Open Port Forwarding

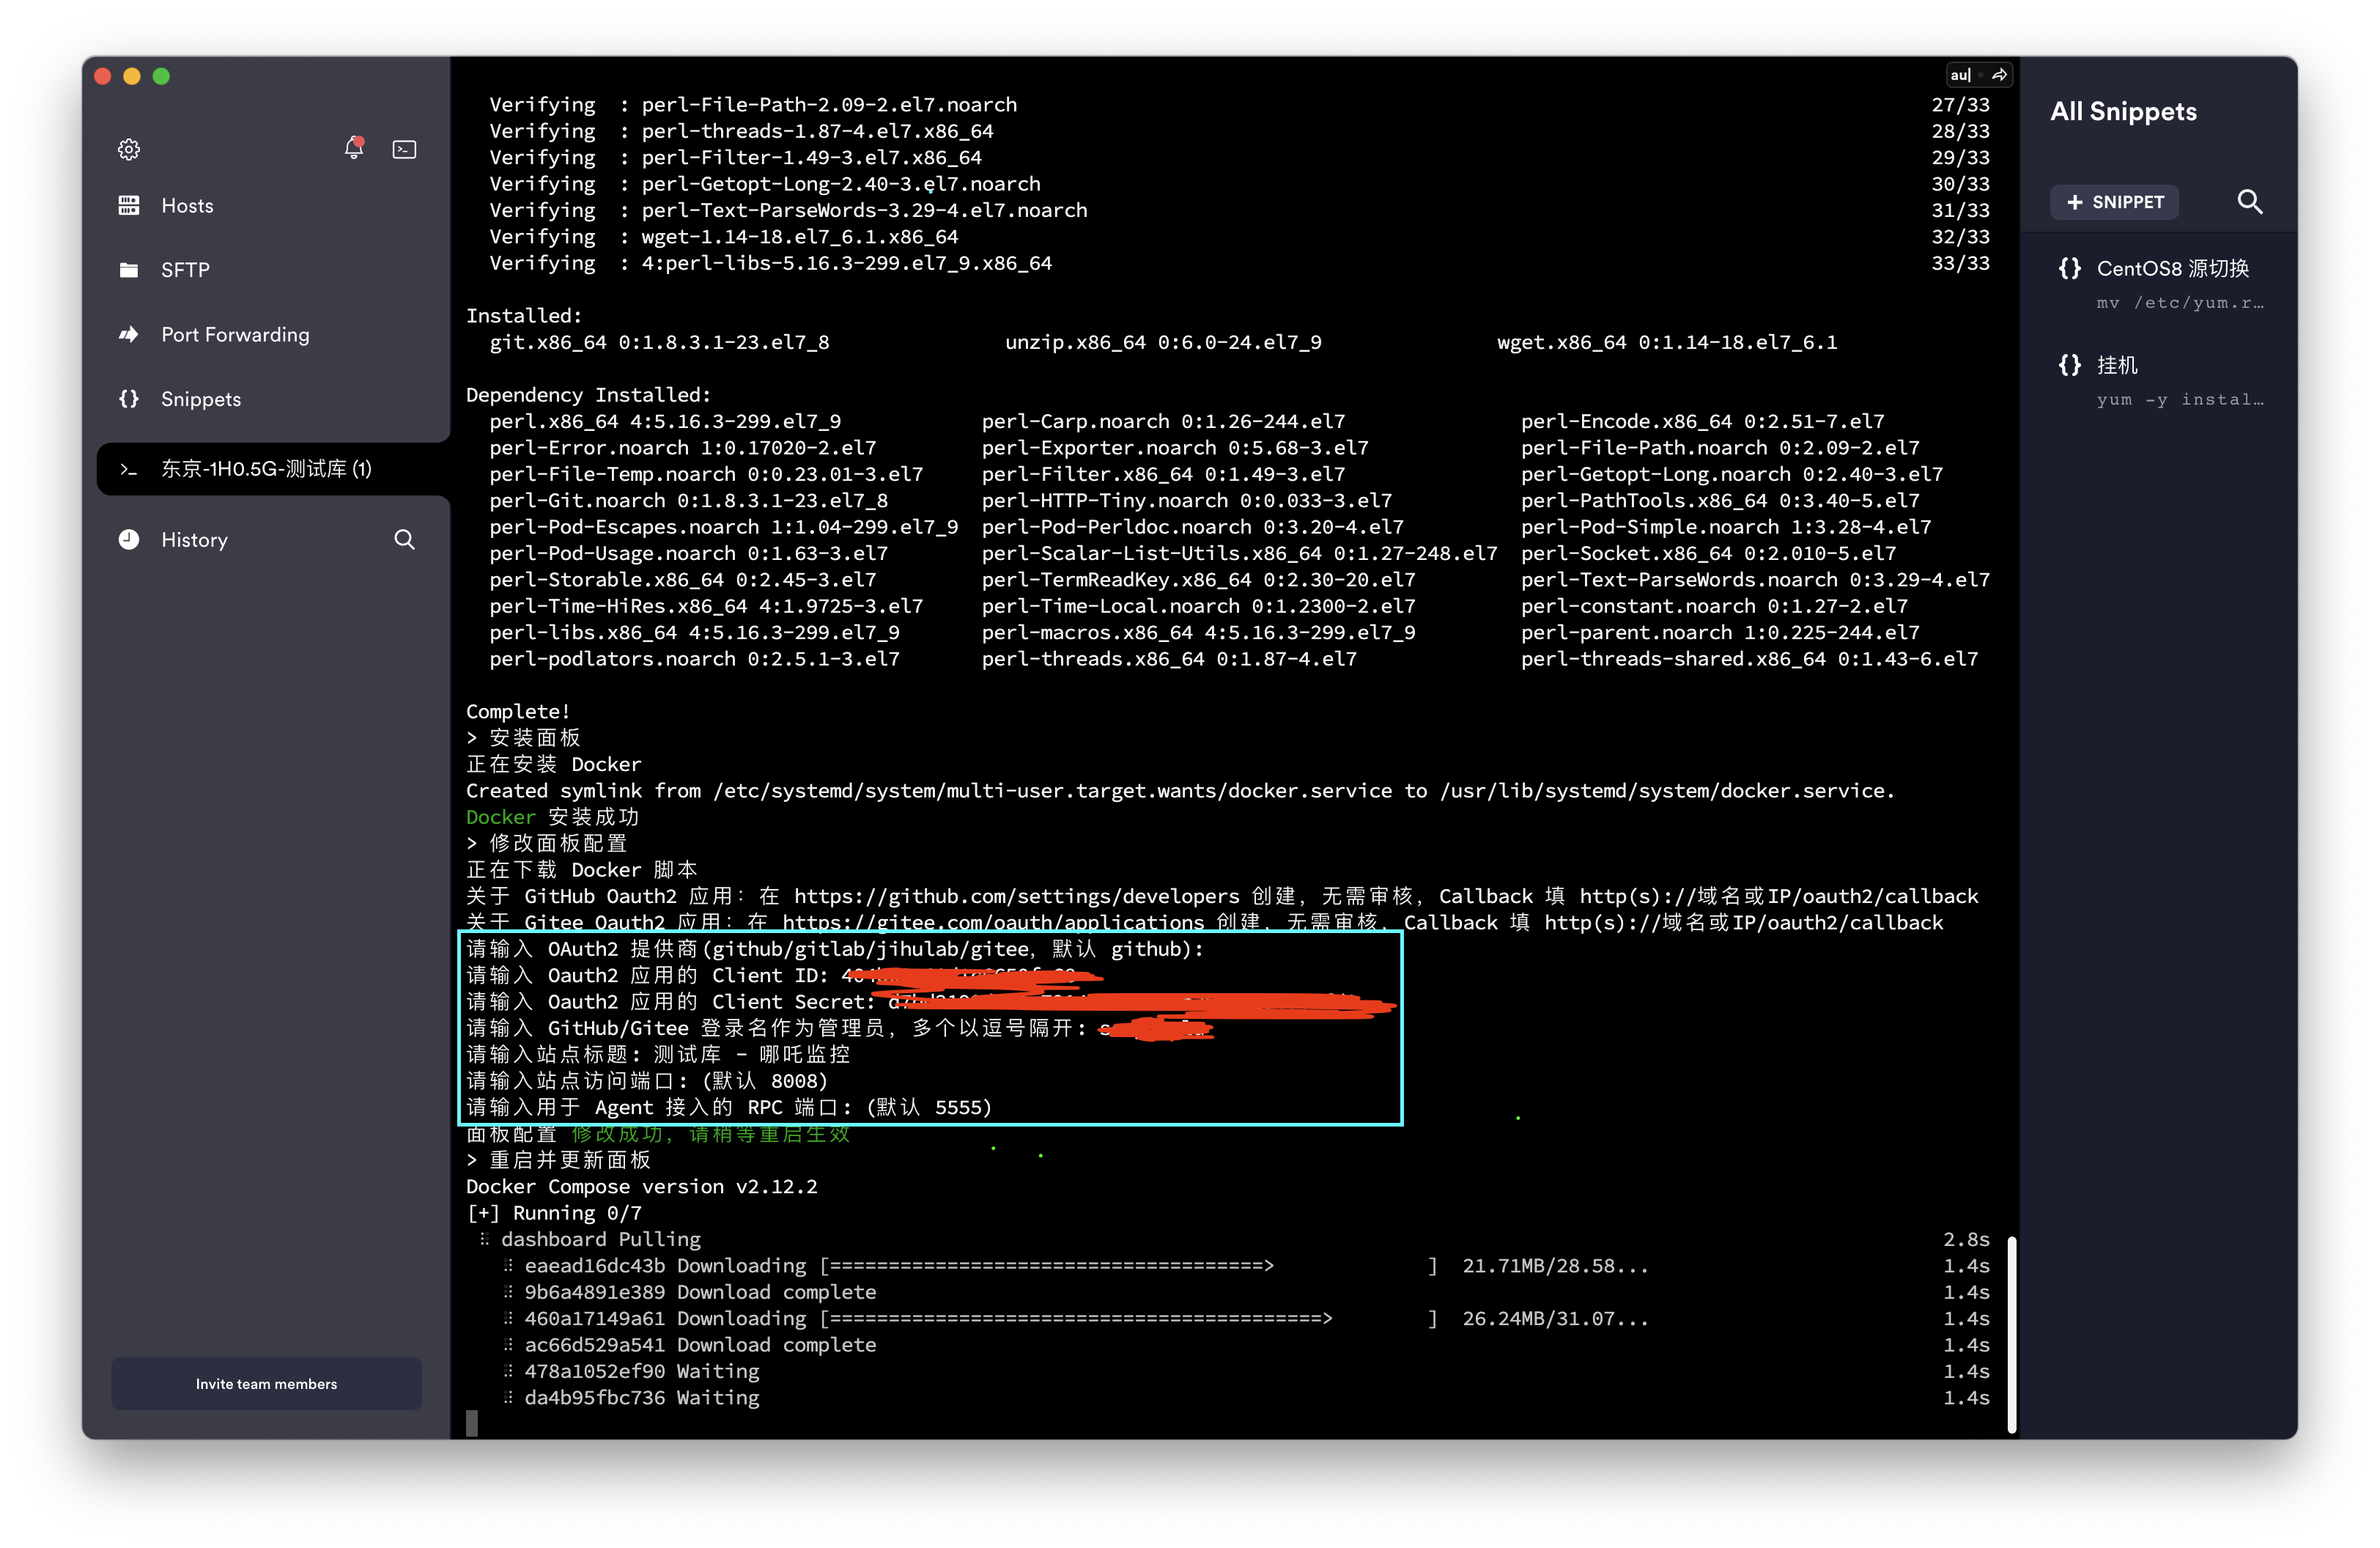pyautogui.click(x=235, y=334)
